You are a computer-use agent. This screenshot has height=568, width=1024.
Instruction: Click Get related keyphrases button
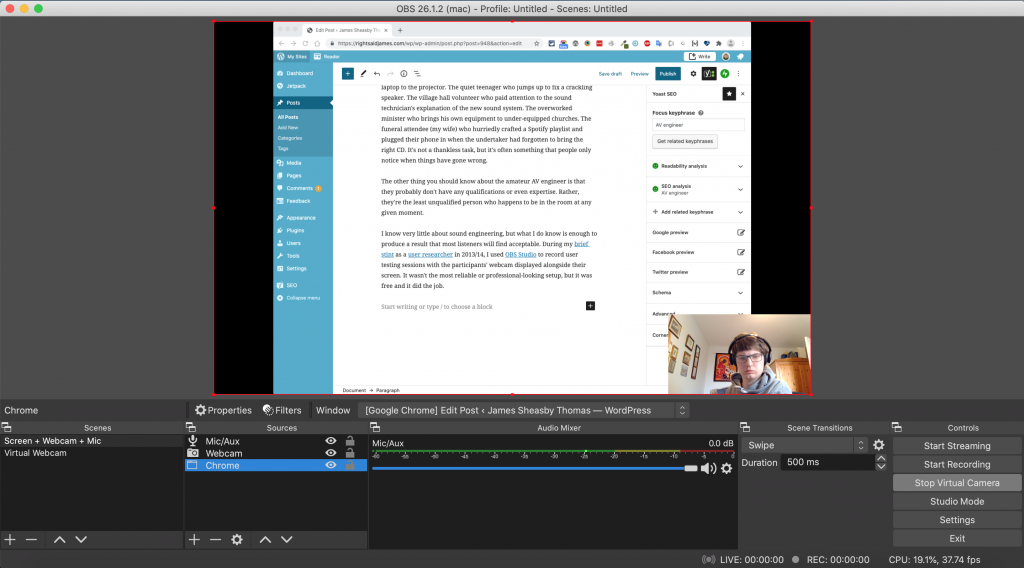(x=684, y=141)
